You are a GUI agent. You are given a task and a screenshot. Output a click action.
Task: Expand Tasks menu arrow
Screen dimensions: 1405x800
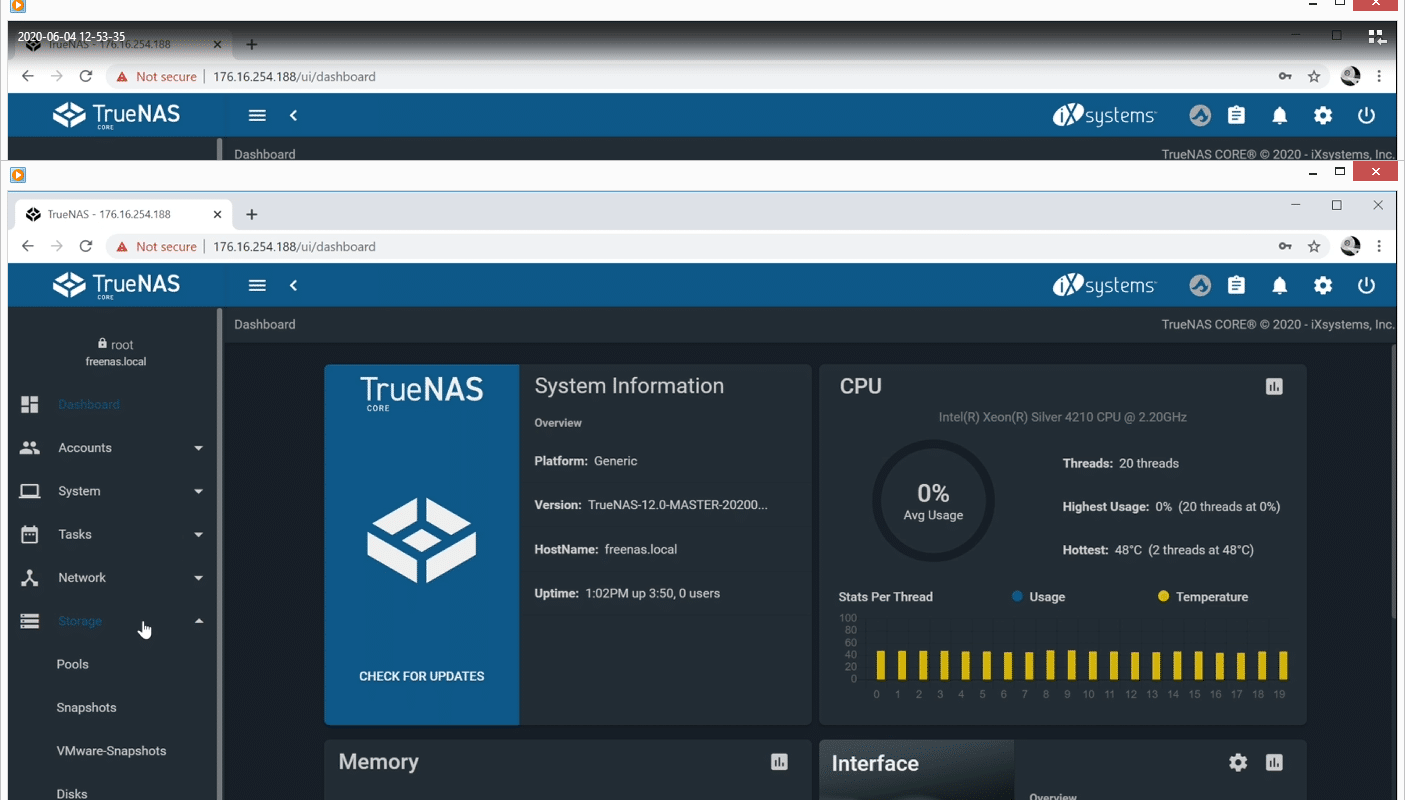click(x=199, y=535)
